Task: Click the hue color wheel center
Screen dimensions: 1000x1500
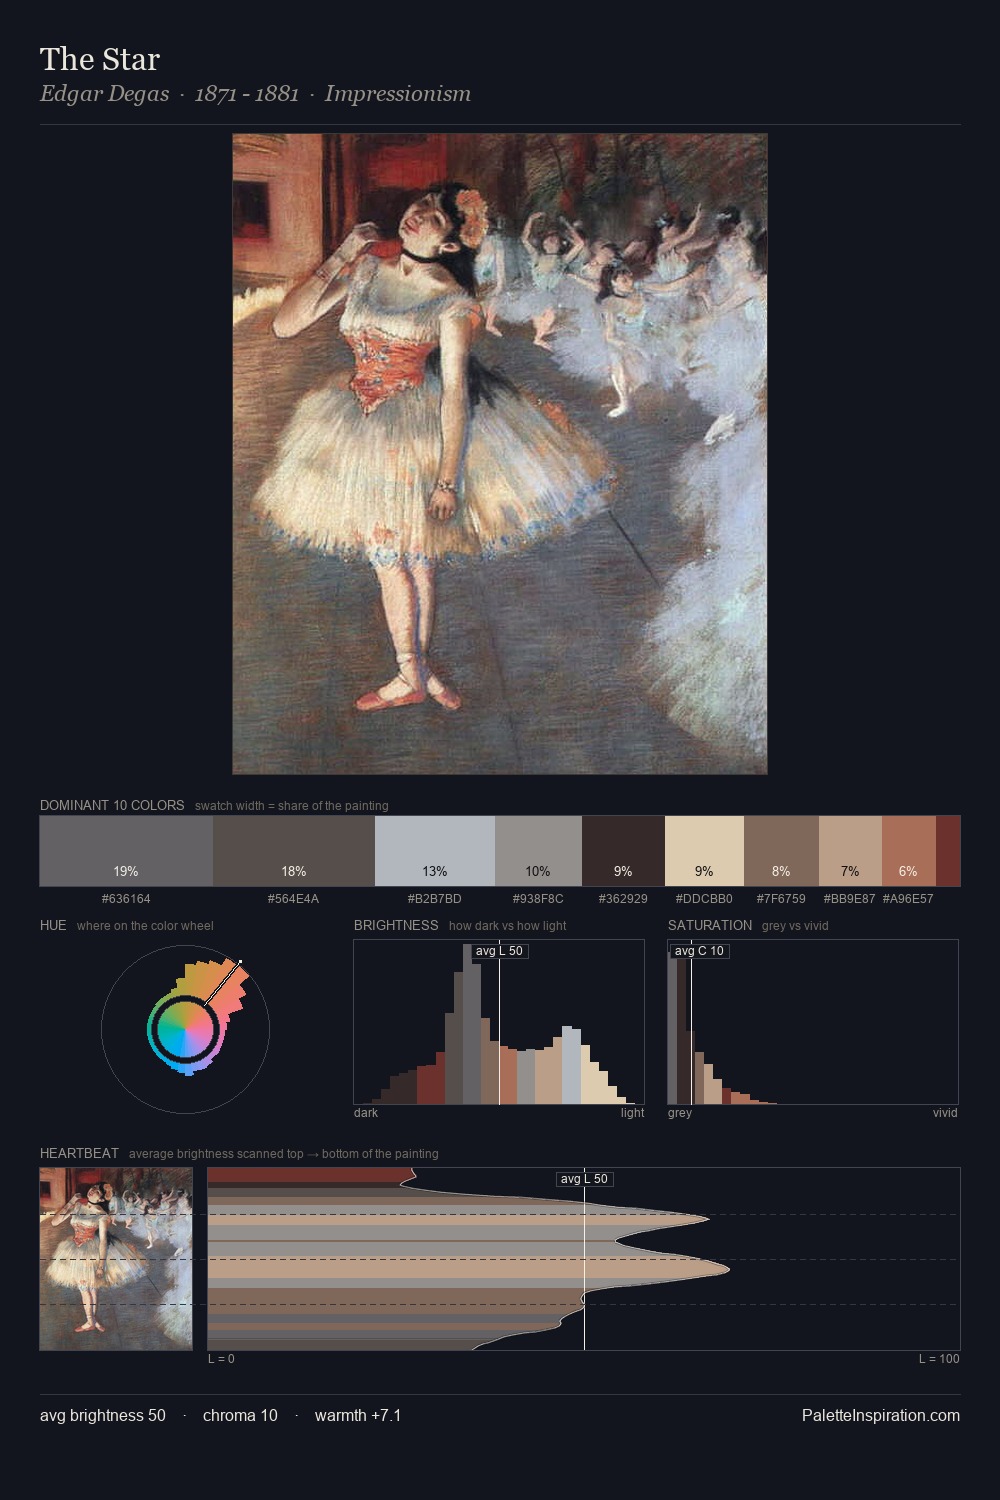Action: 185,1028
